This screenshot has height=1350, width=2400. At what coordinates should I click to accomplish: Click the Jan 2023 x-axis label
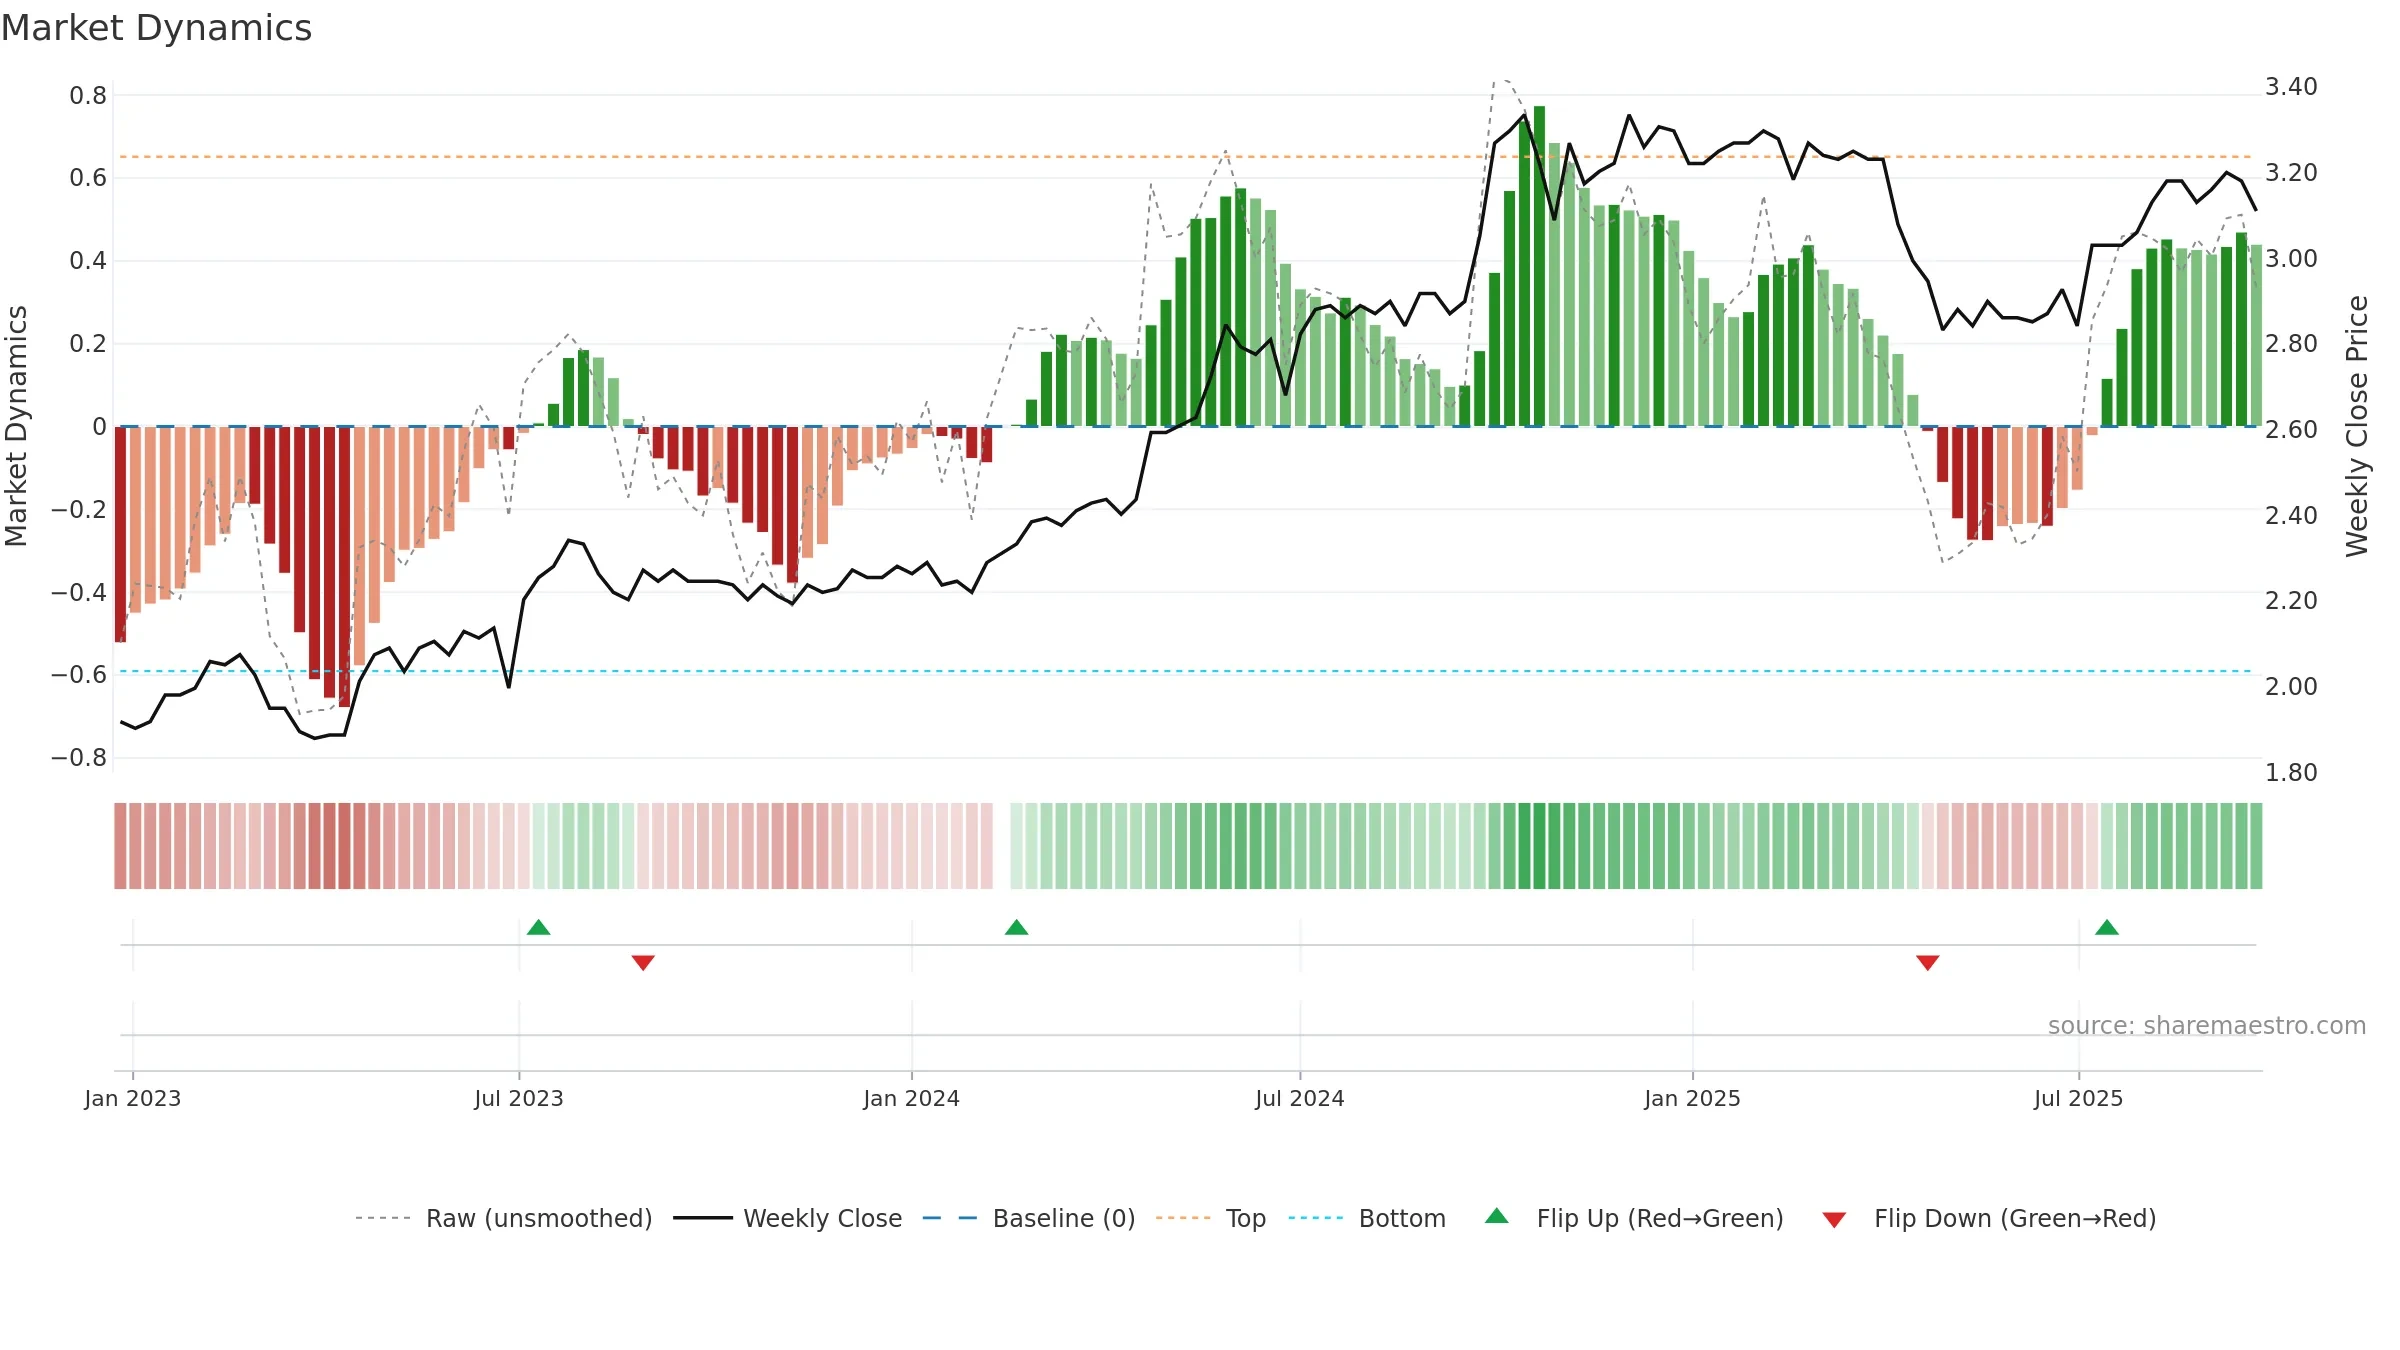[x=133, y=1098]
